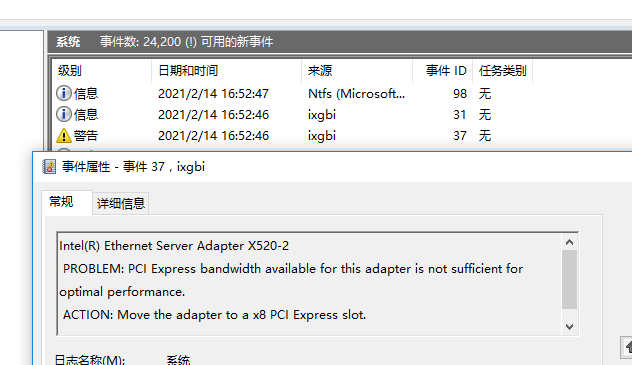The image size is (632, 365).
Task: Click inside the event description text box
Action: point(310,284)
